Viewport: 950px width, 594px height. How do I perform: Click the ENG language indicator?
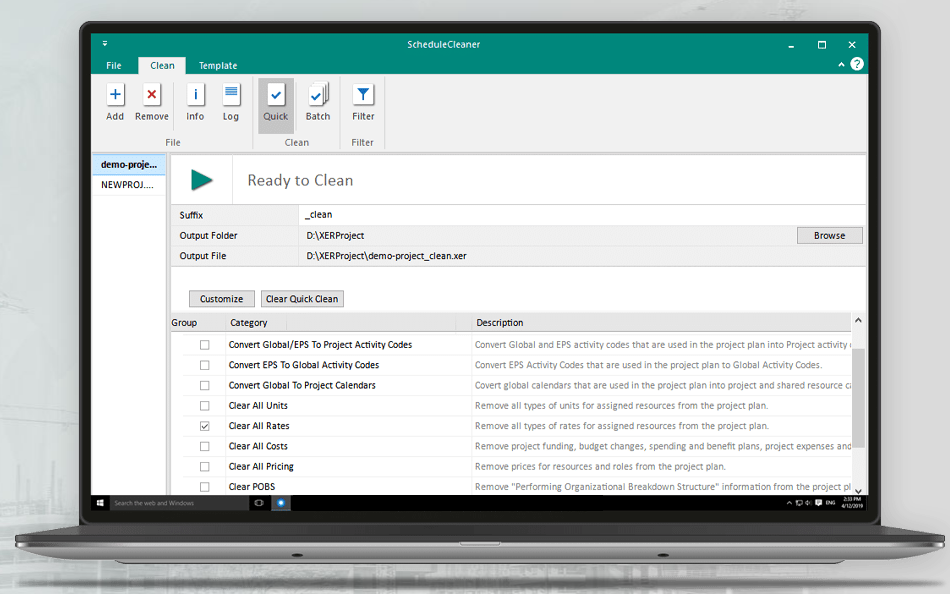pos(831,503)
